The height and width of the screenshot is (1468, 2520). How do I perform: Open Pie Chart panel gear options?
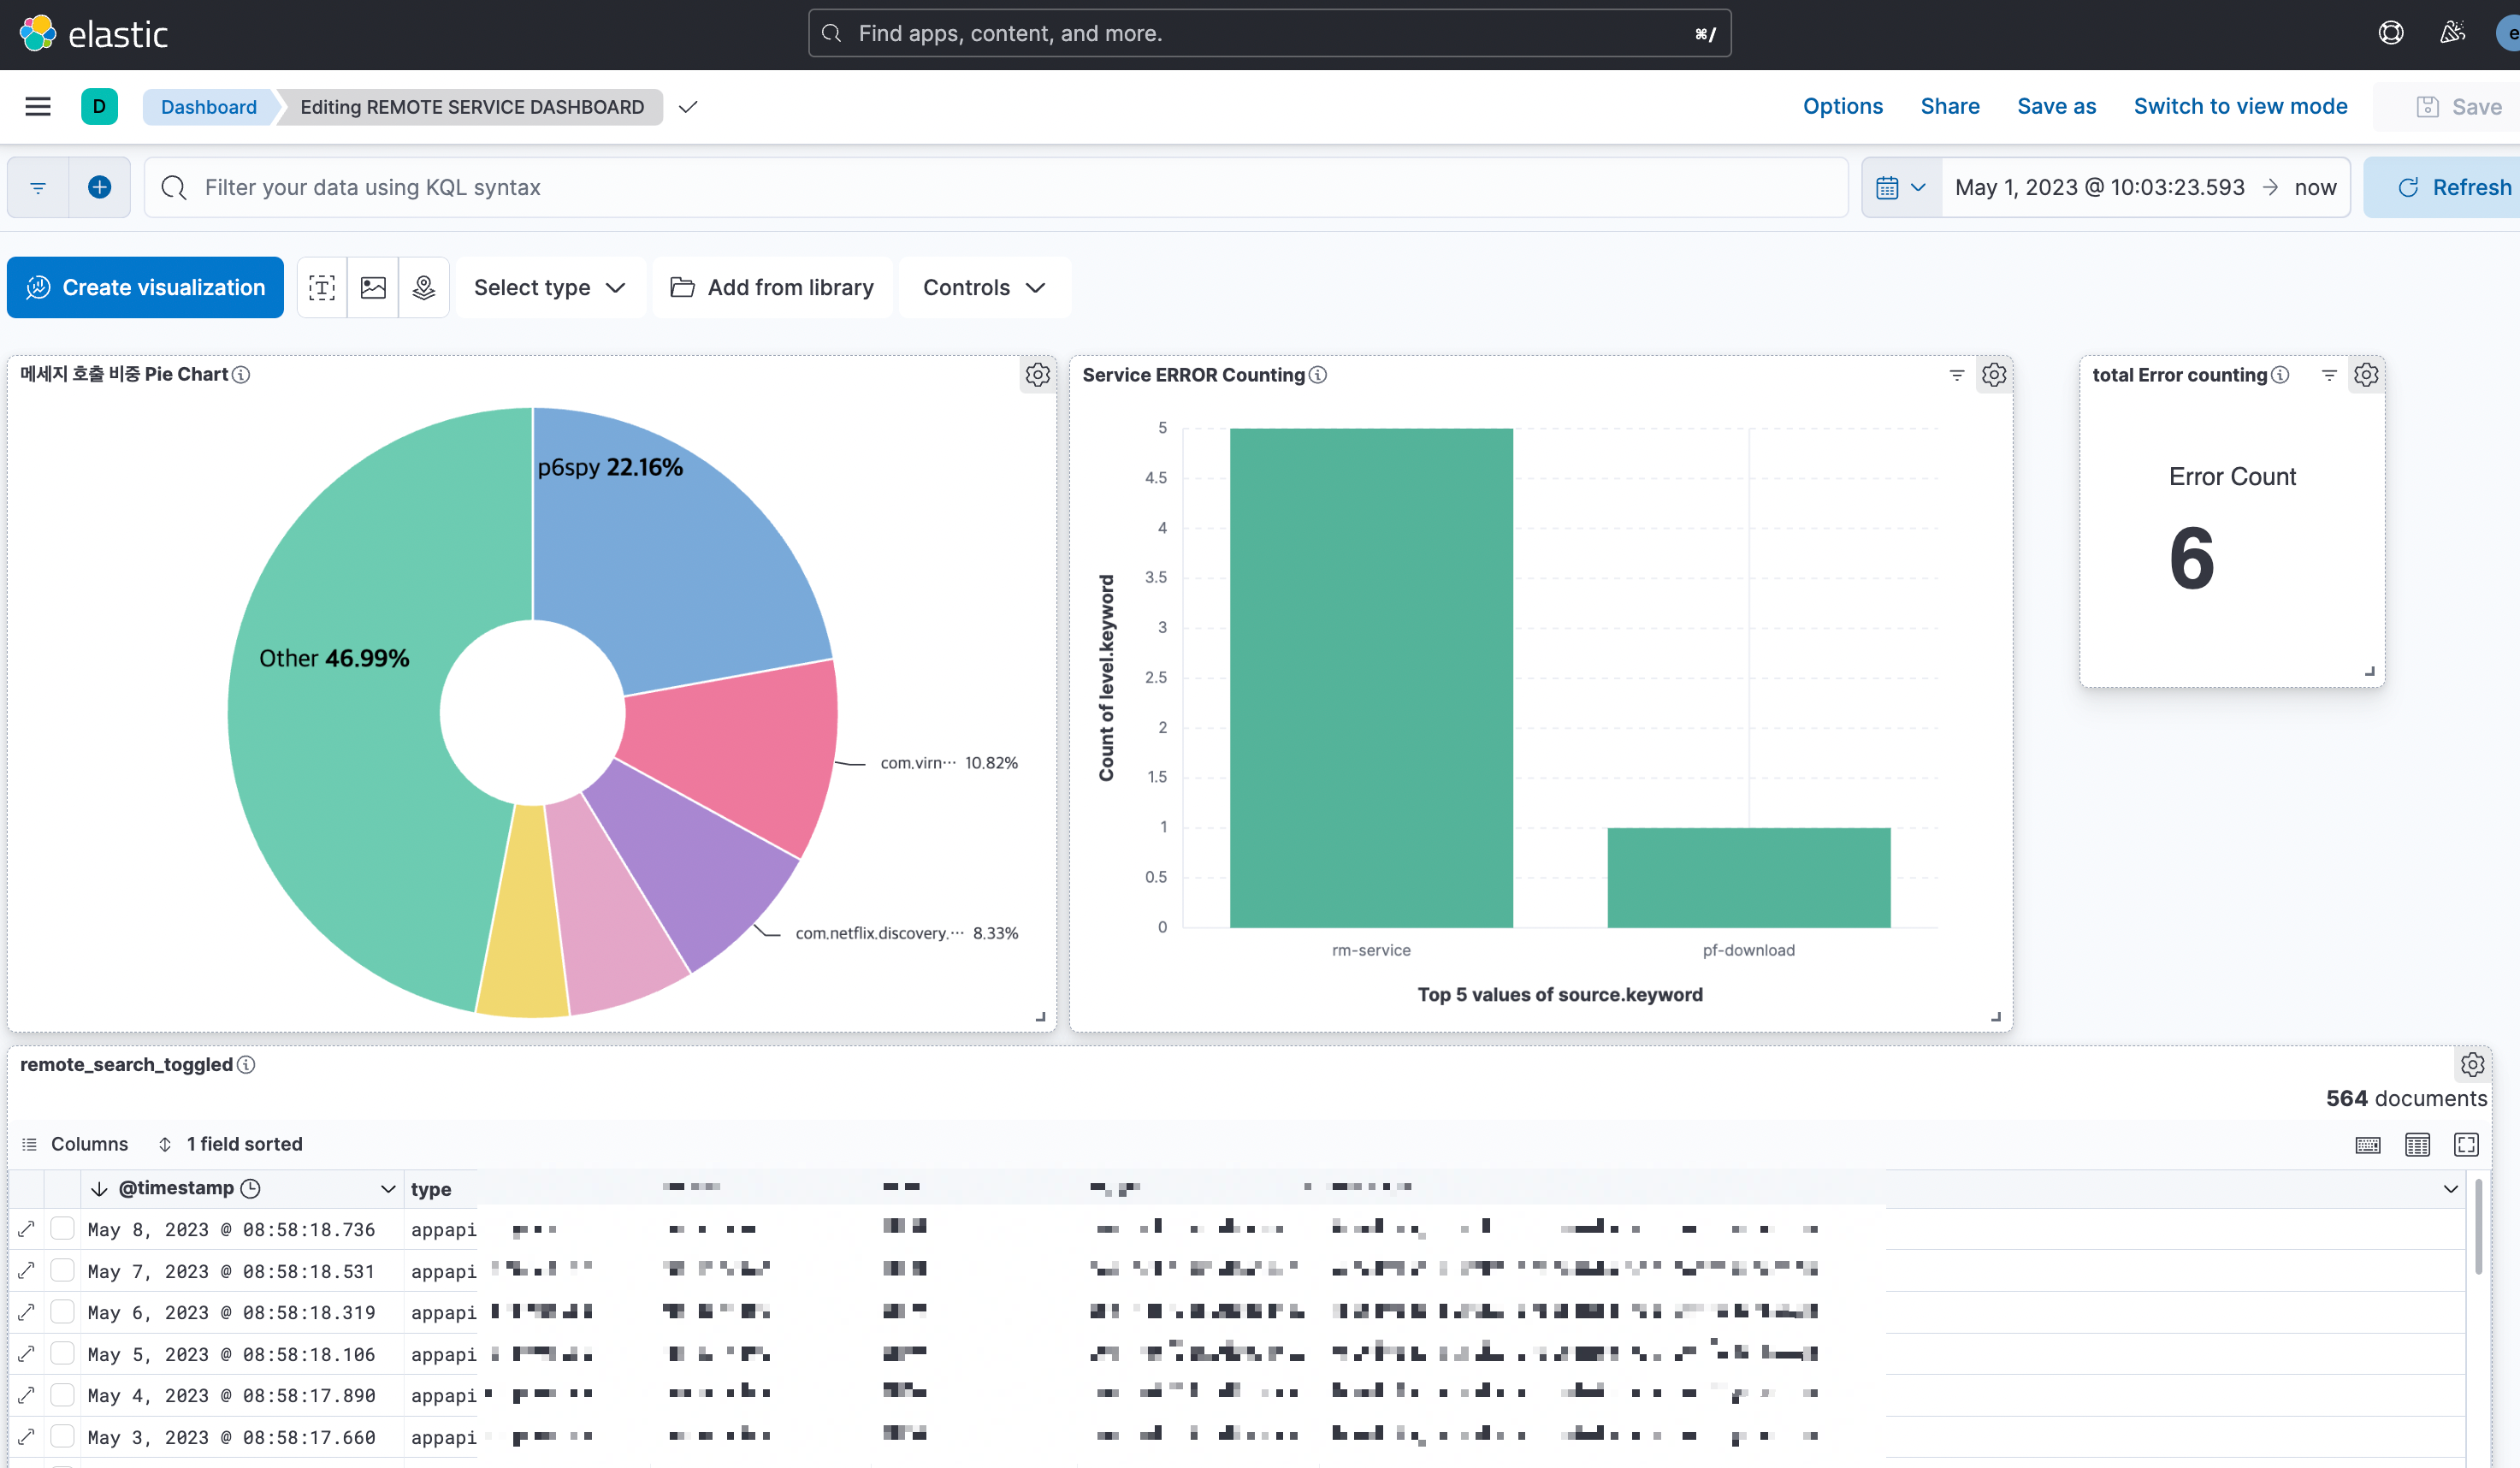(x=1037, y=375)
